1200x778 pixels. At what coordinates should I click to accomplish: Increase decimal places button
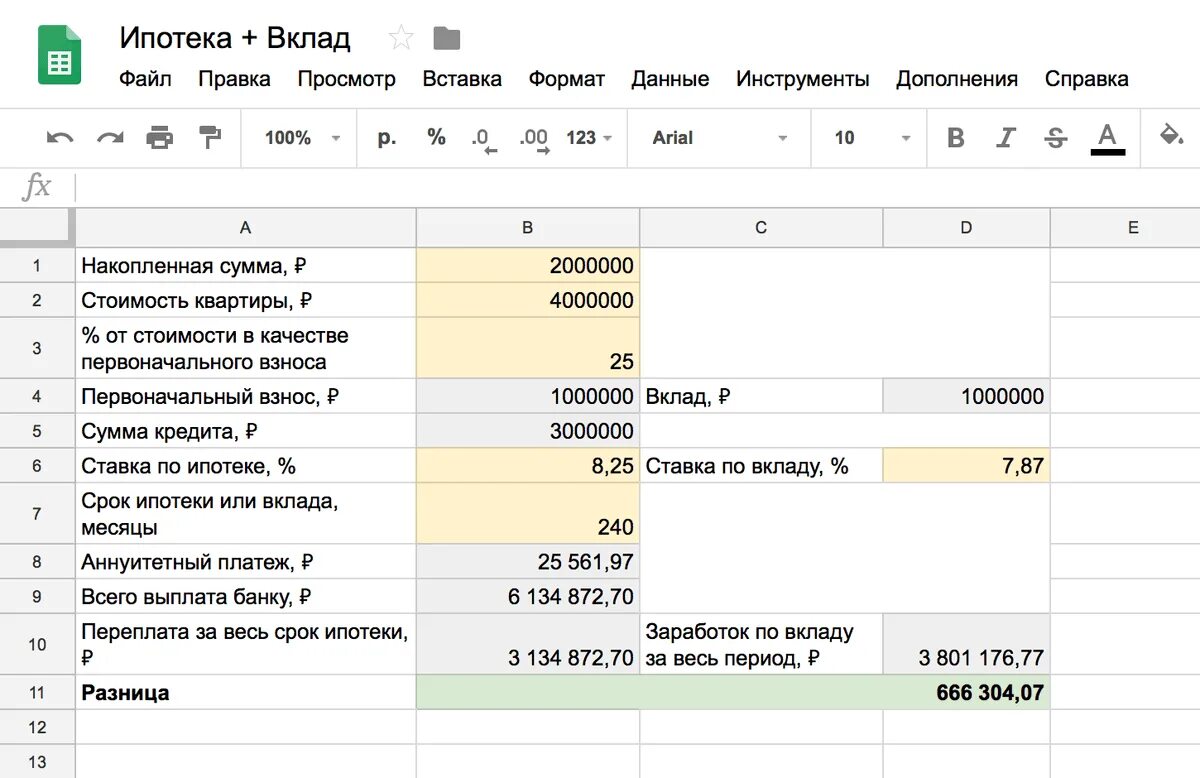tap(534, 139)
